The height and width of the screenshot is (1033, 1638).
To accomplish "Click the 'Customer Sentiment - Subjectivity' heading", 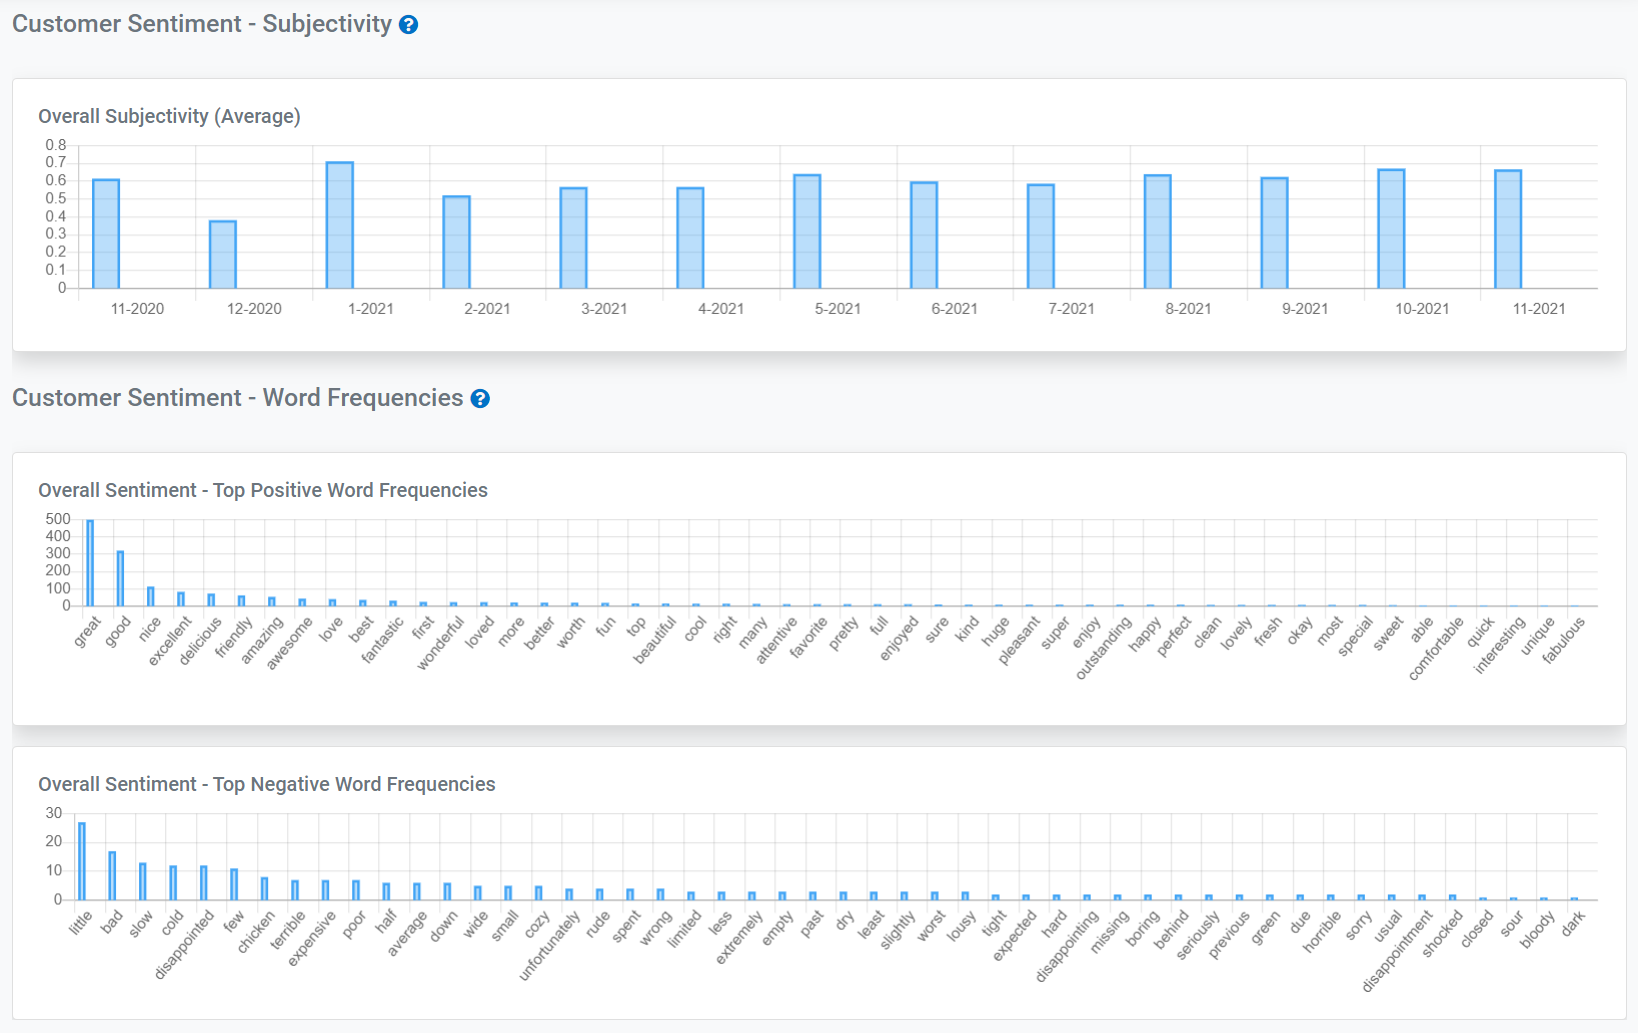I will (202, 24).
